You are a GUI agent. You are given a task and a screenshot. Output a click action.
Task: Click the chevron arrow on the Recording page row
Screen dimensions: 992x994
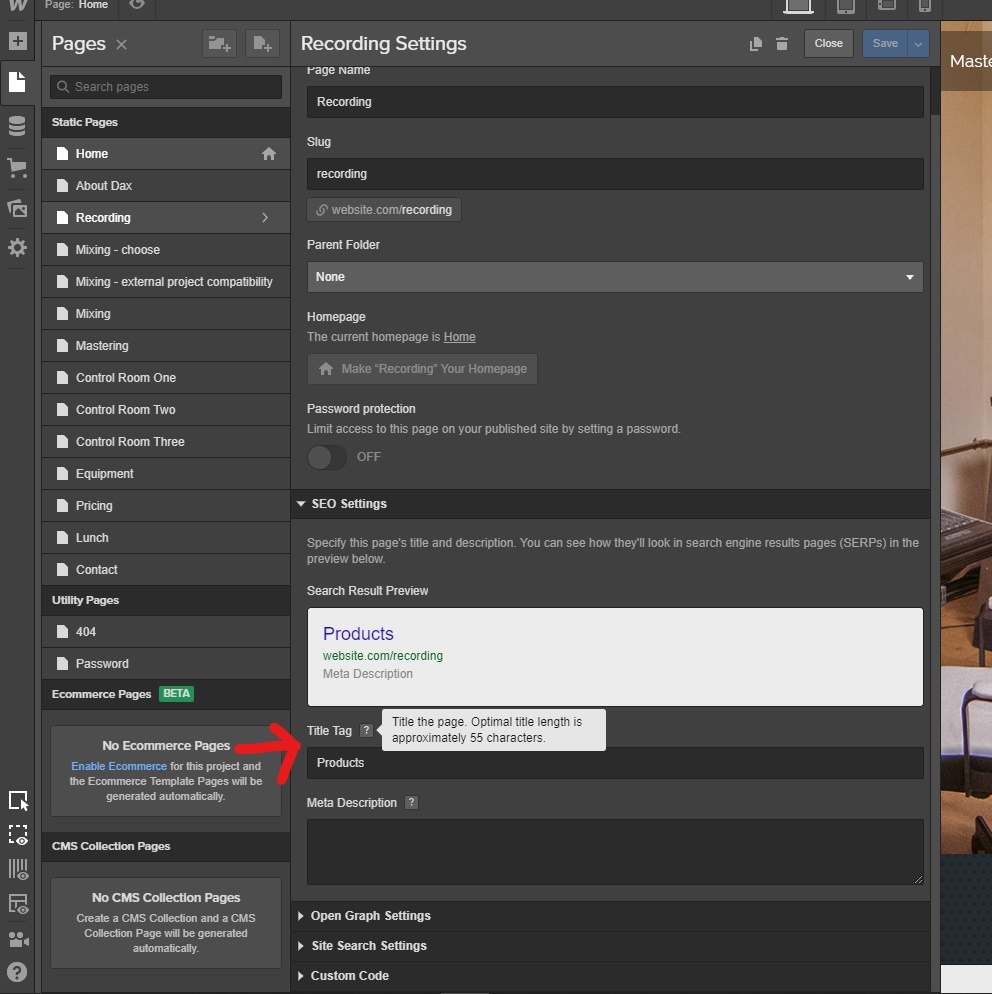pos(265,217)
